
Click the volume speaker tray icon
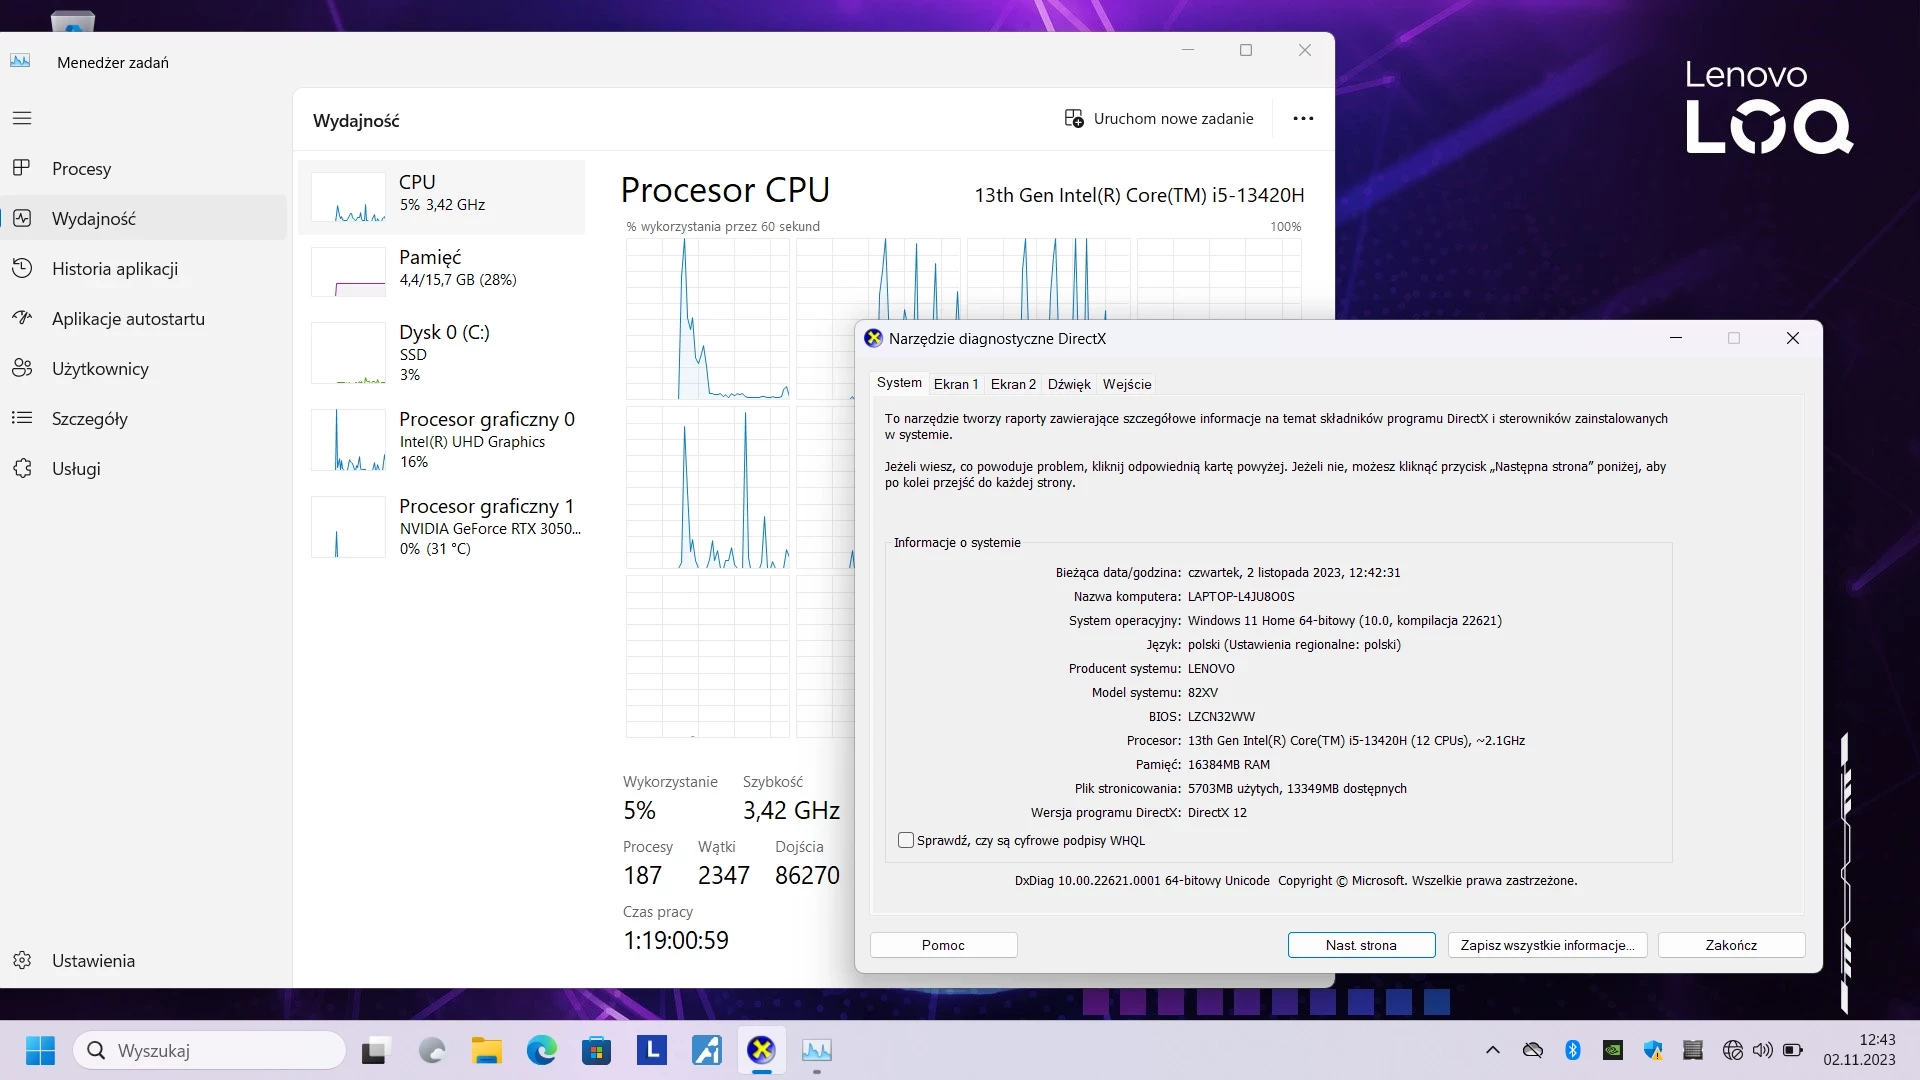pos(1763,1050)
